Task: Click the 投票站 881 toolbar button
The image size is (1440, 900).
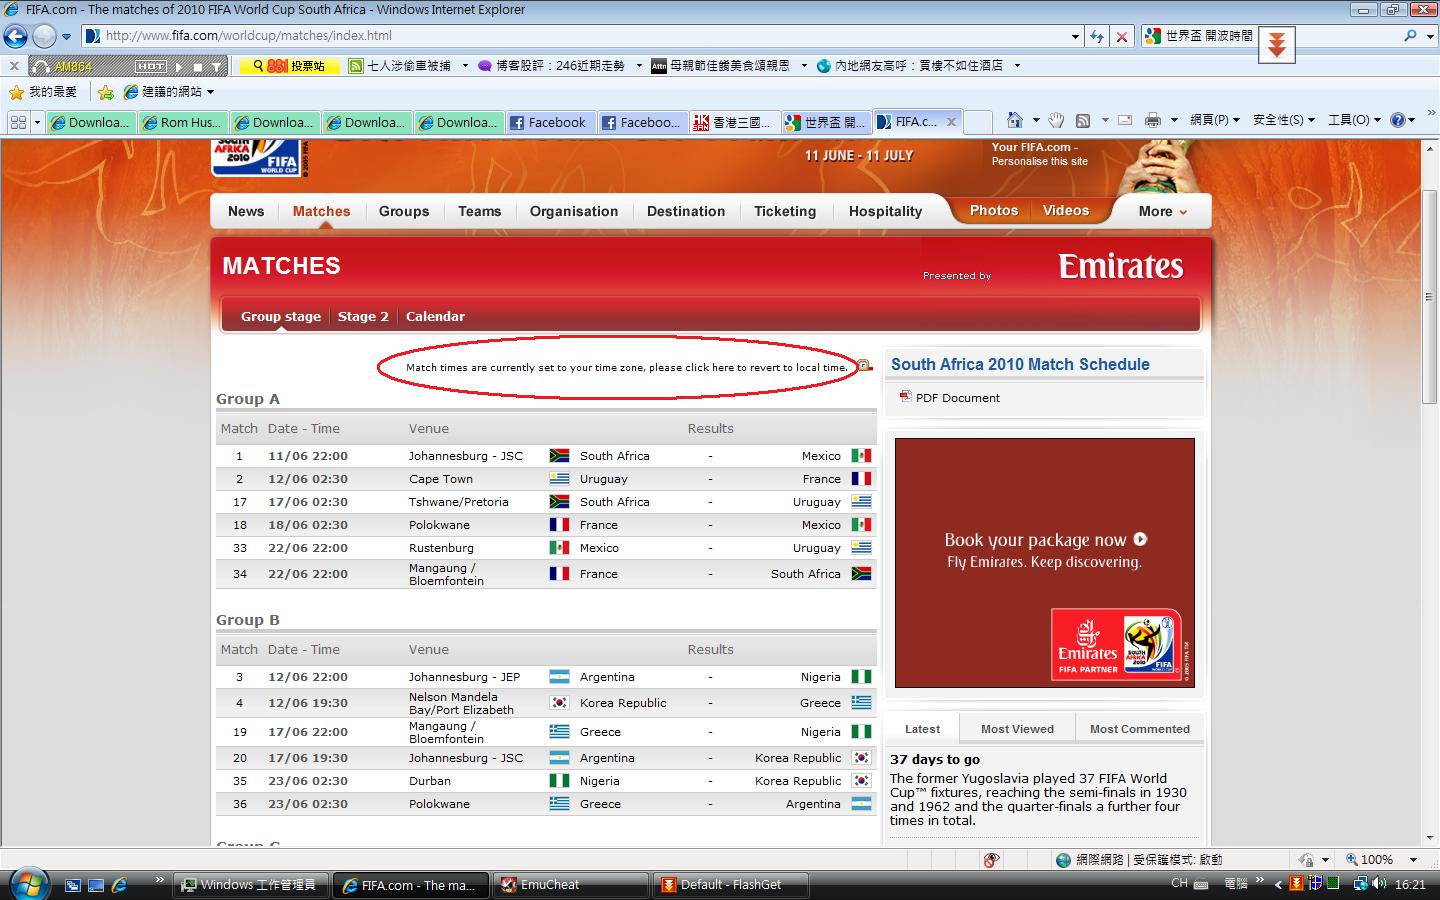Action: (x=288, y=66)
